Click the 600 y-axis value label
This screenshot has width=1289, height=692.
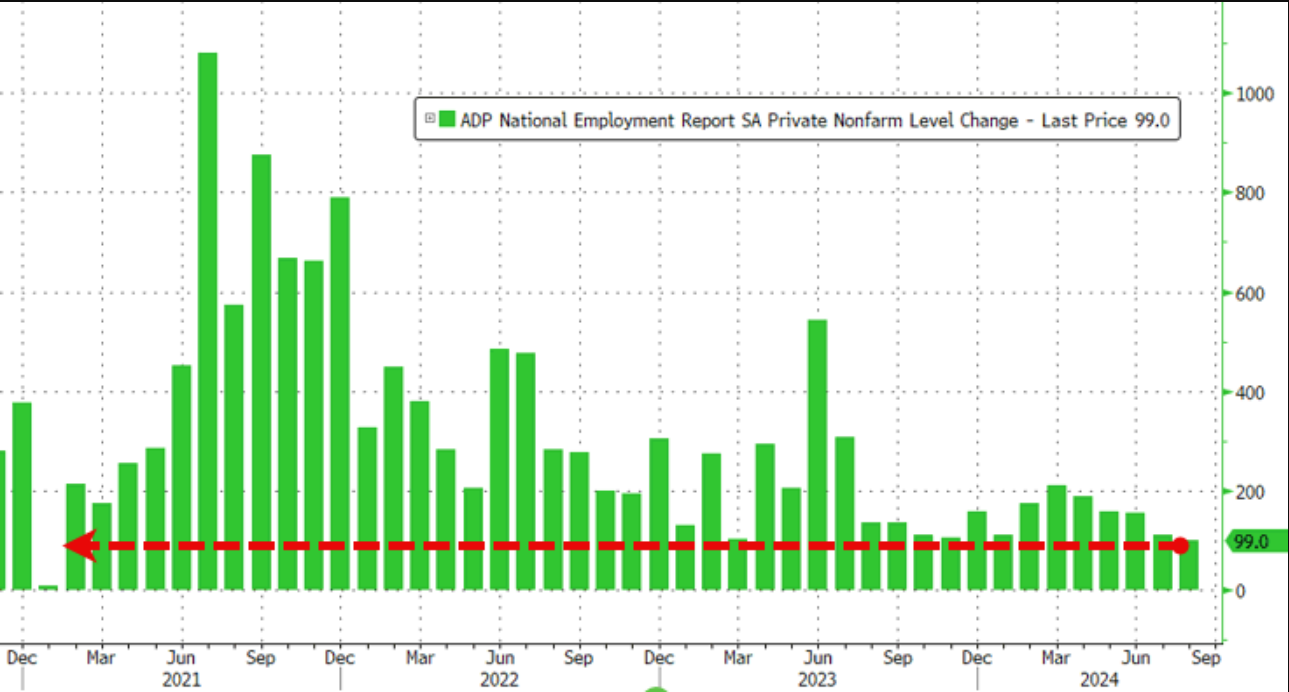(x=1249, y=293)
